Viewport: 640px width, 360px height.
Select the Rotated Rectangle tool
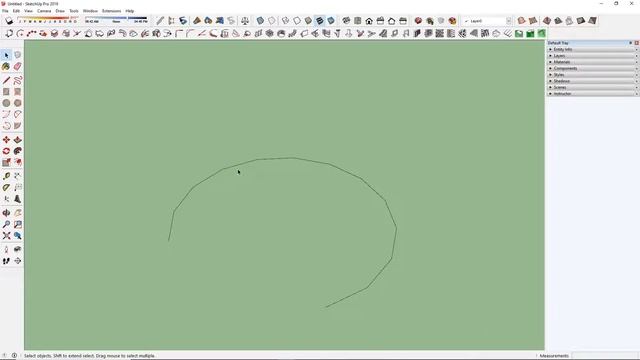(x=18, y=92)
